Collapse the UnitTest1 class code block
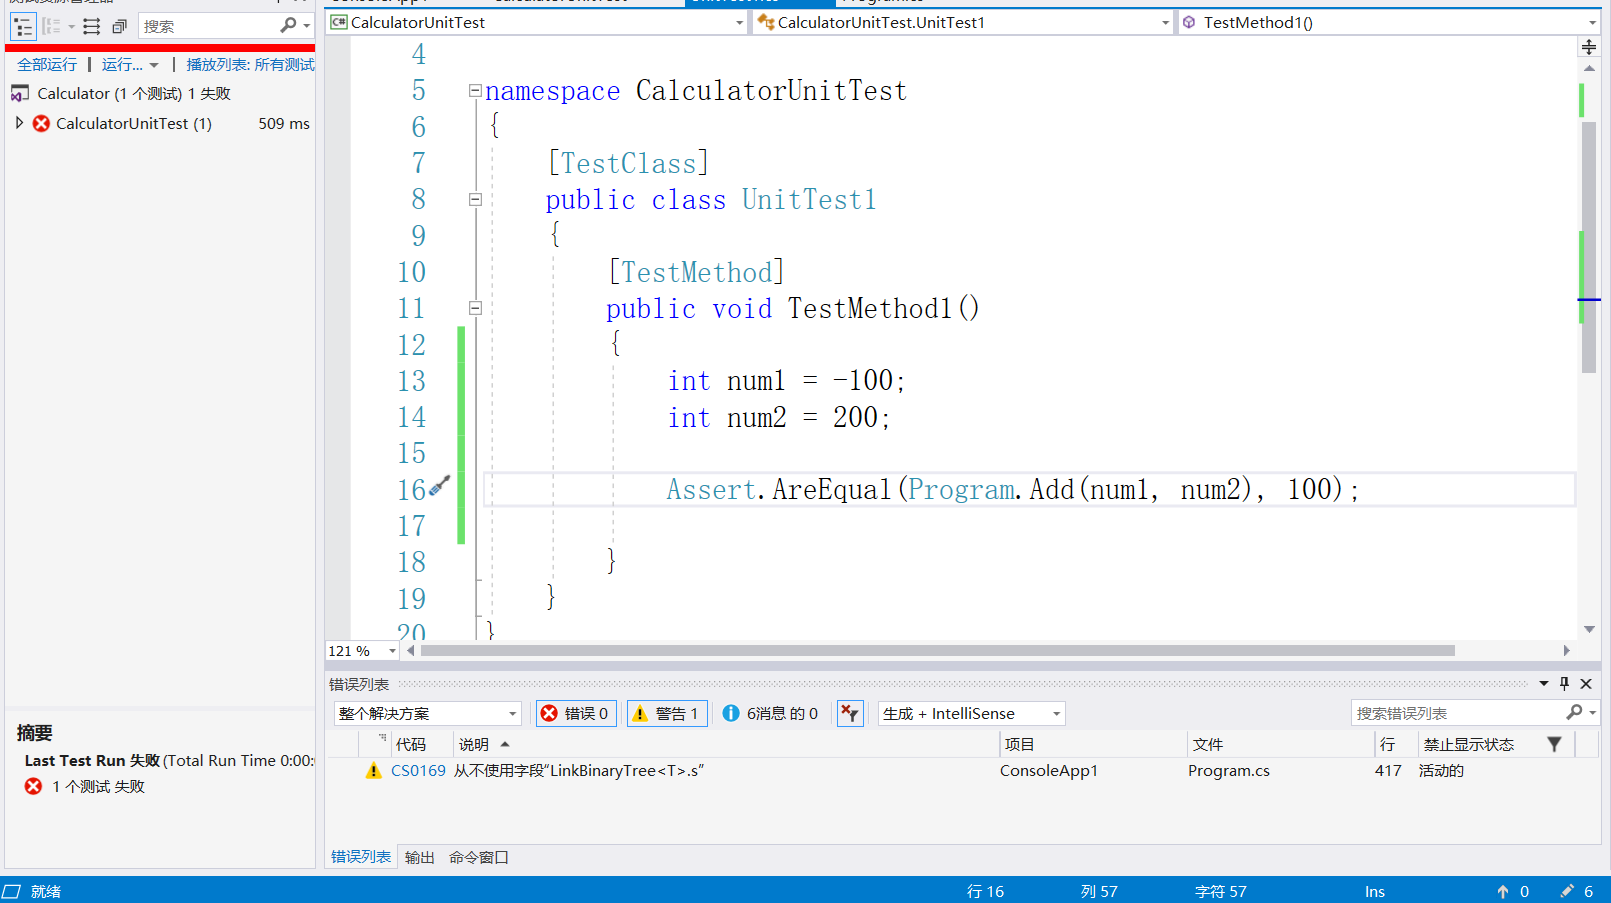This screenshot has height=903, width=1611. [475, 200]
